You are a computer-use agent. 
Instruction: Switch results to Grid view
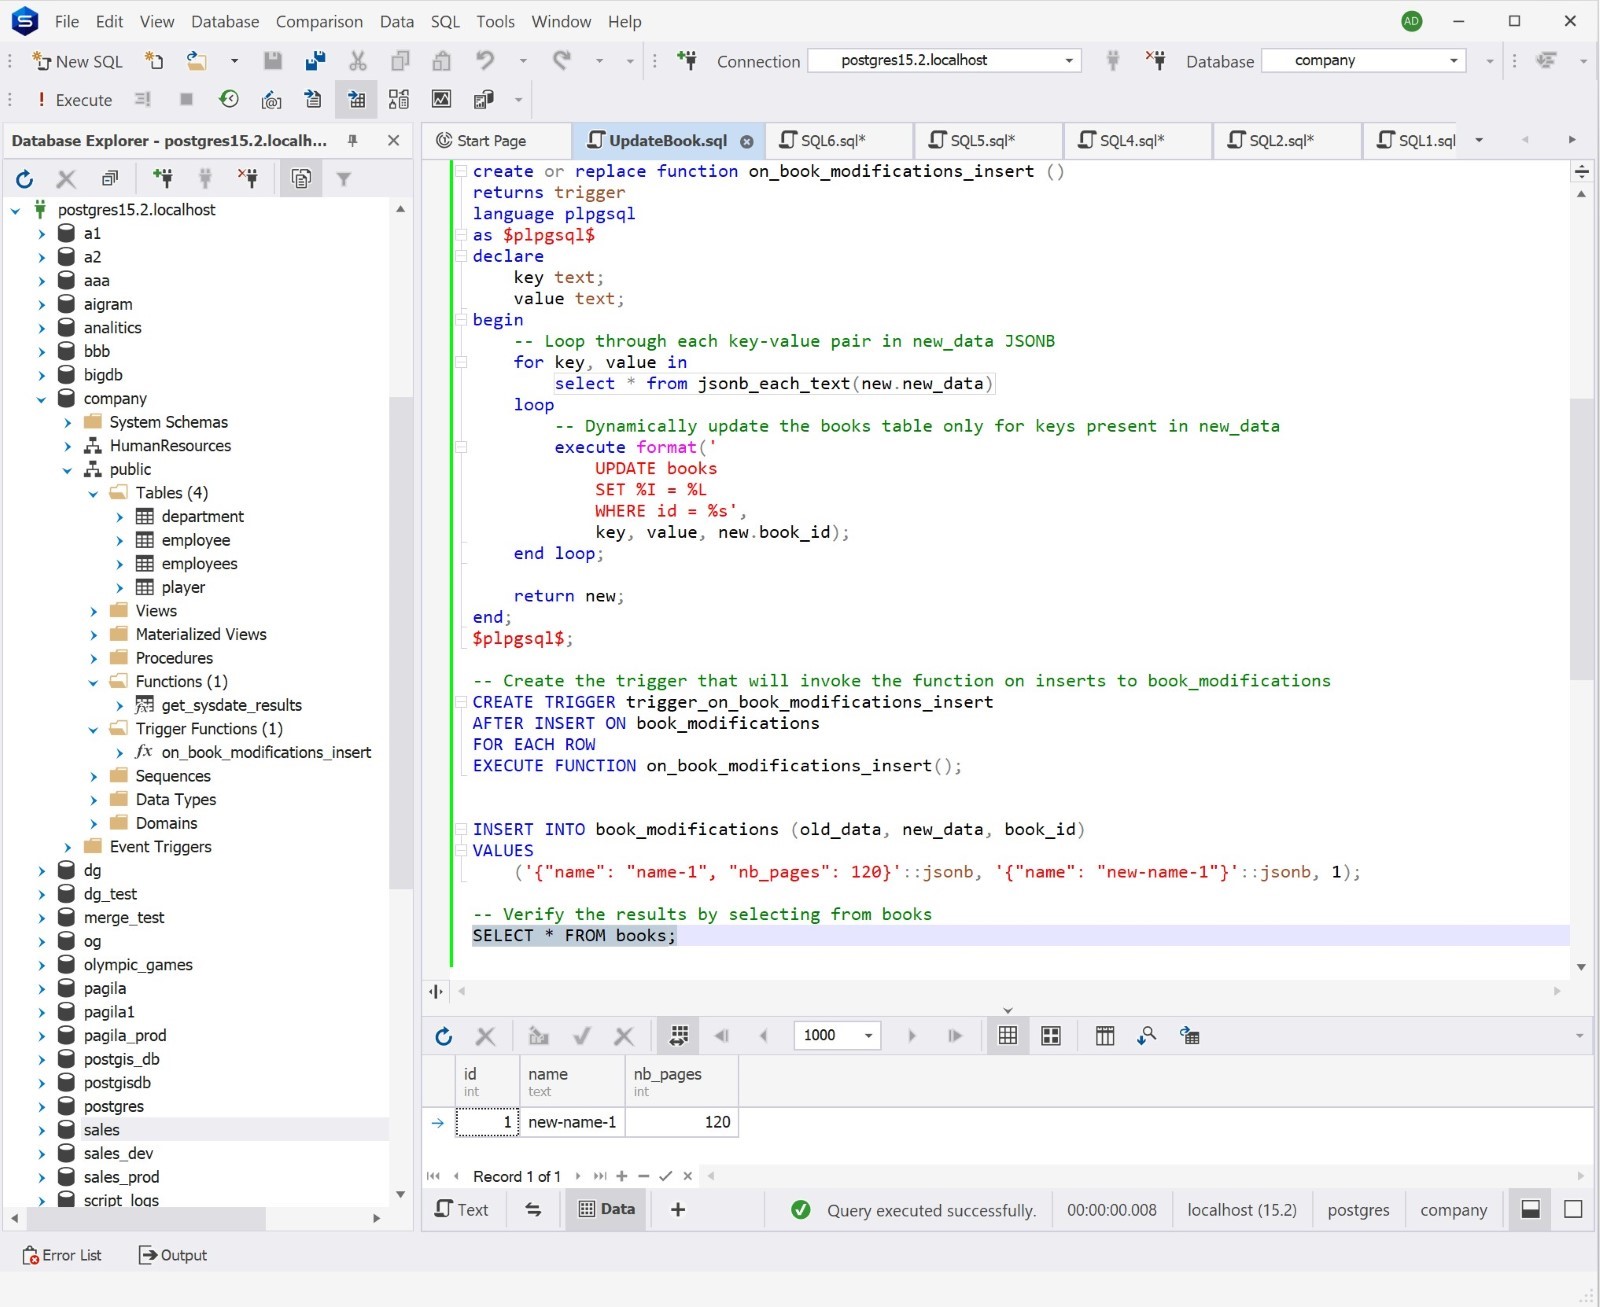pos(1008,1036)
